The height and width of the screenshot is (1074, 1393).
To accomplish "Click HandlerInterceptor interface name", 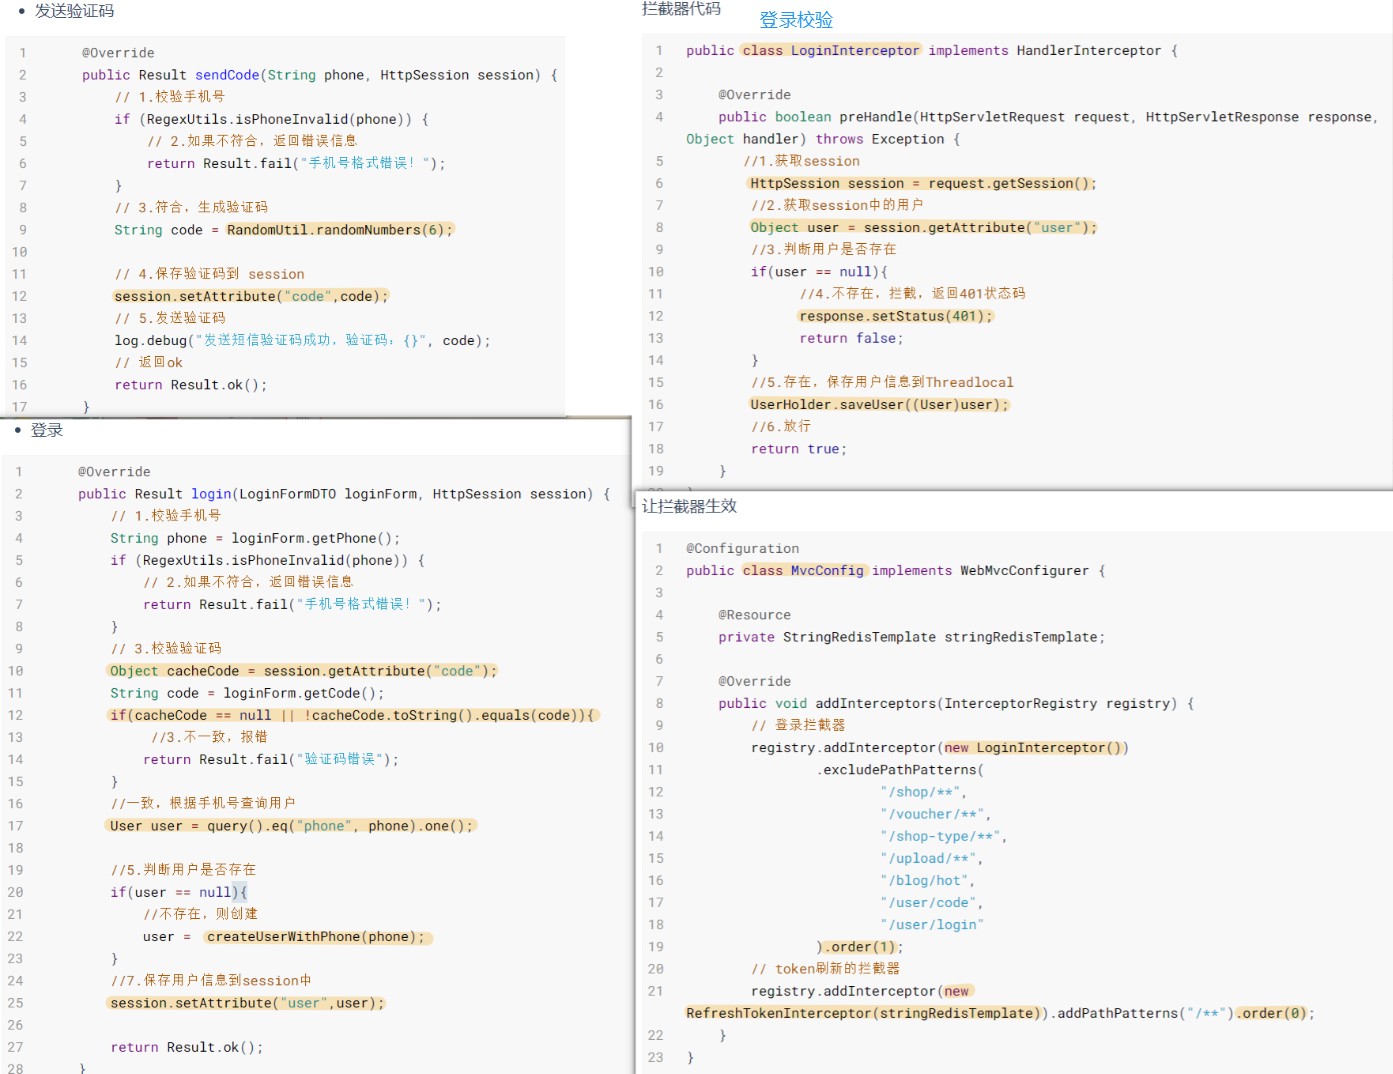I will [1089, 51].
